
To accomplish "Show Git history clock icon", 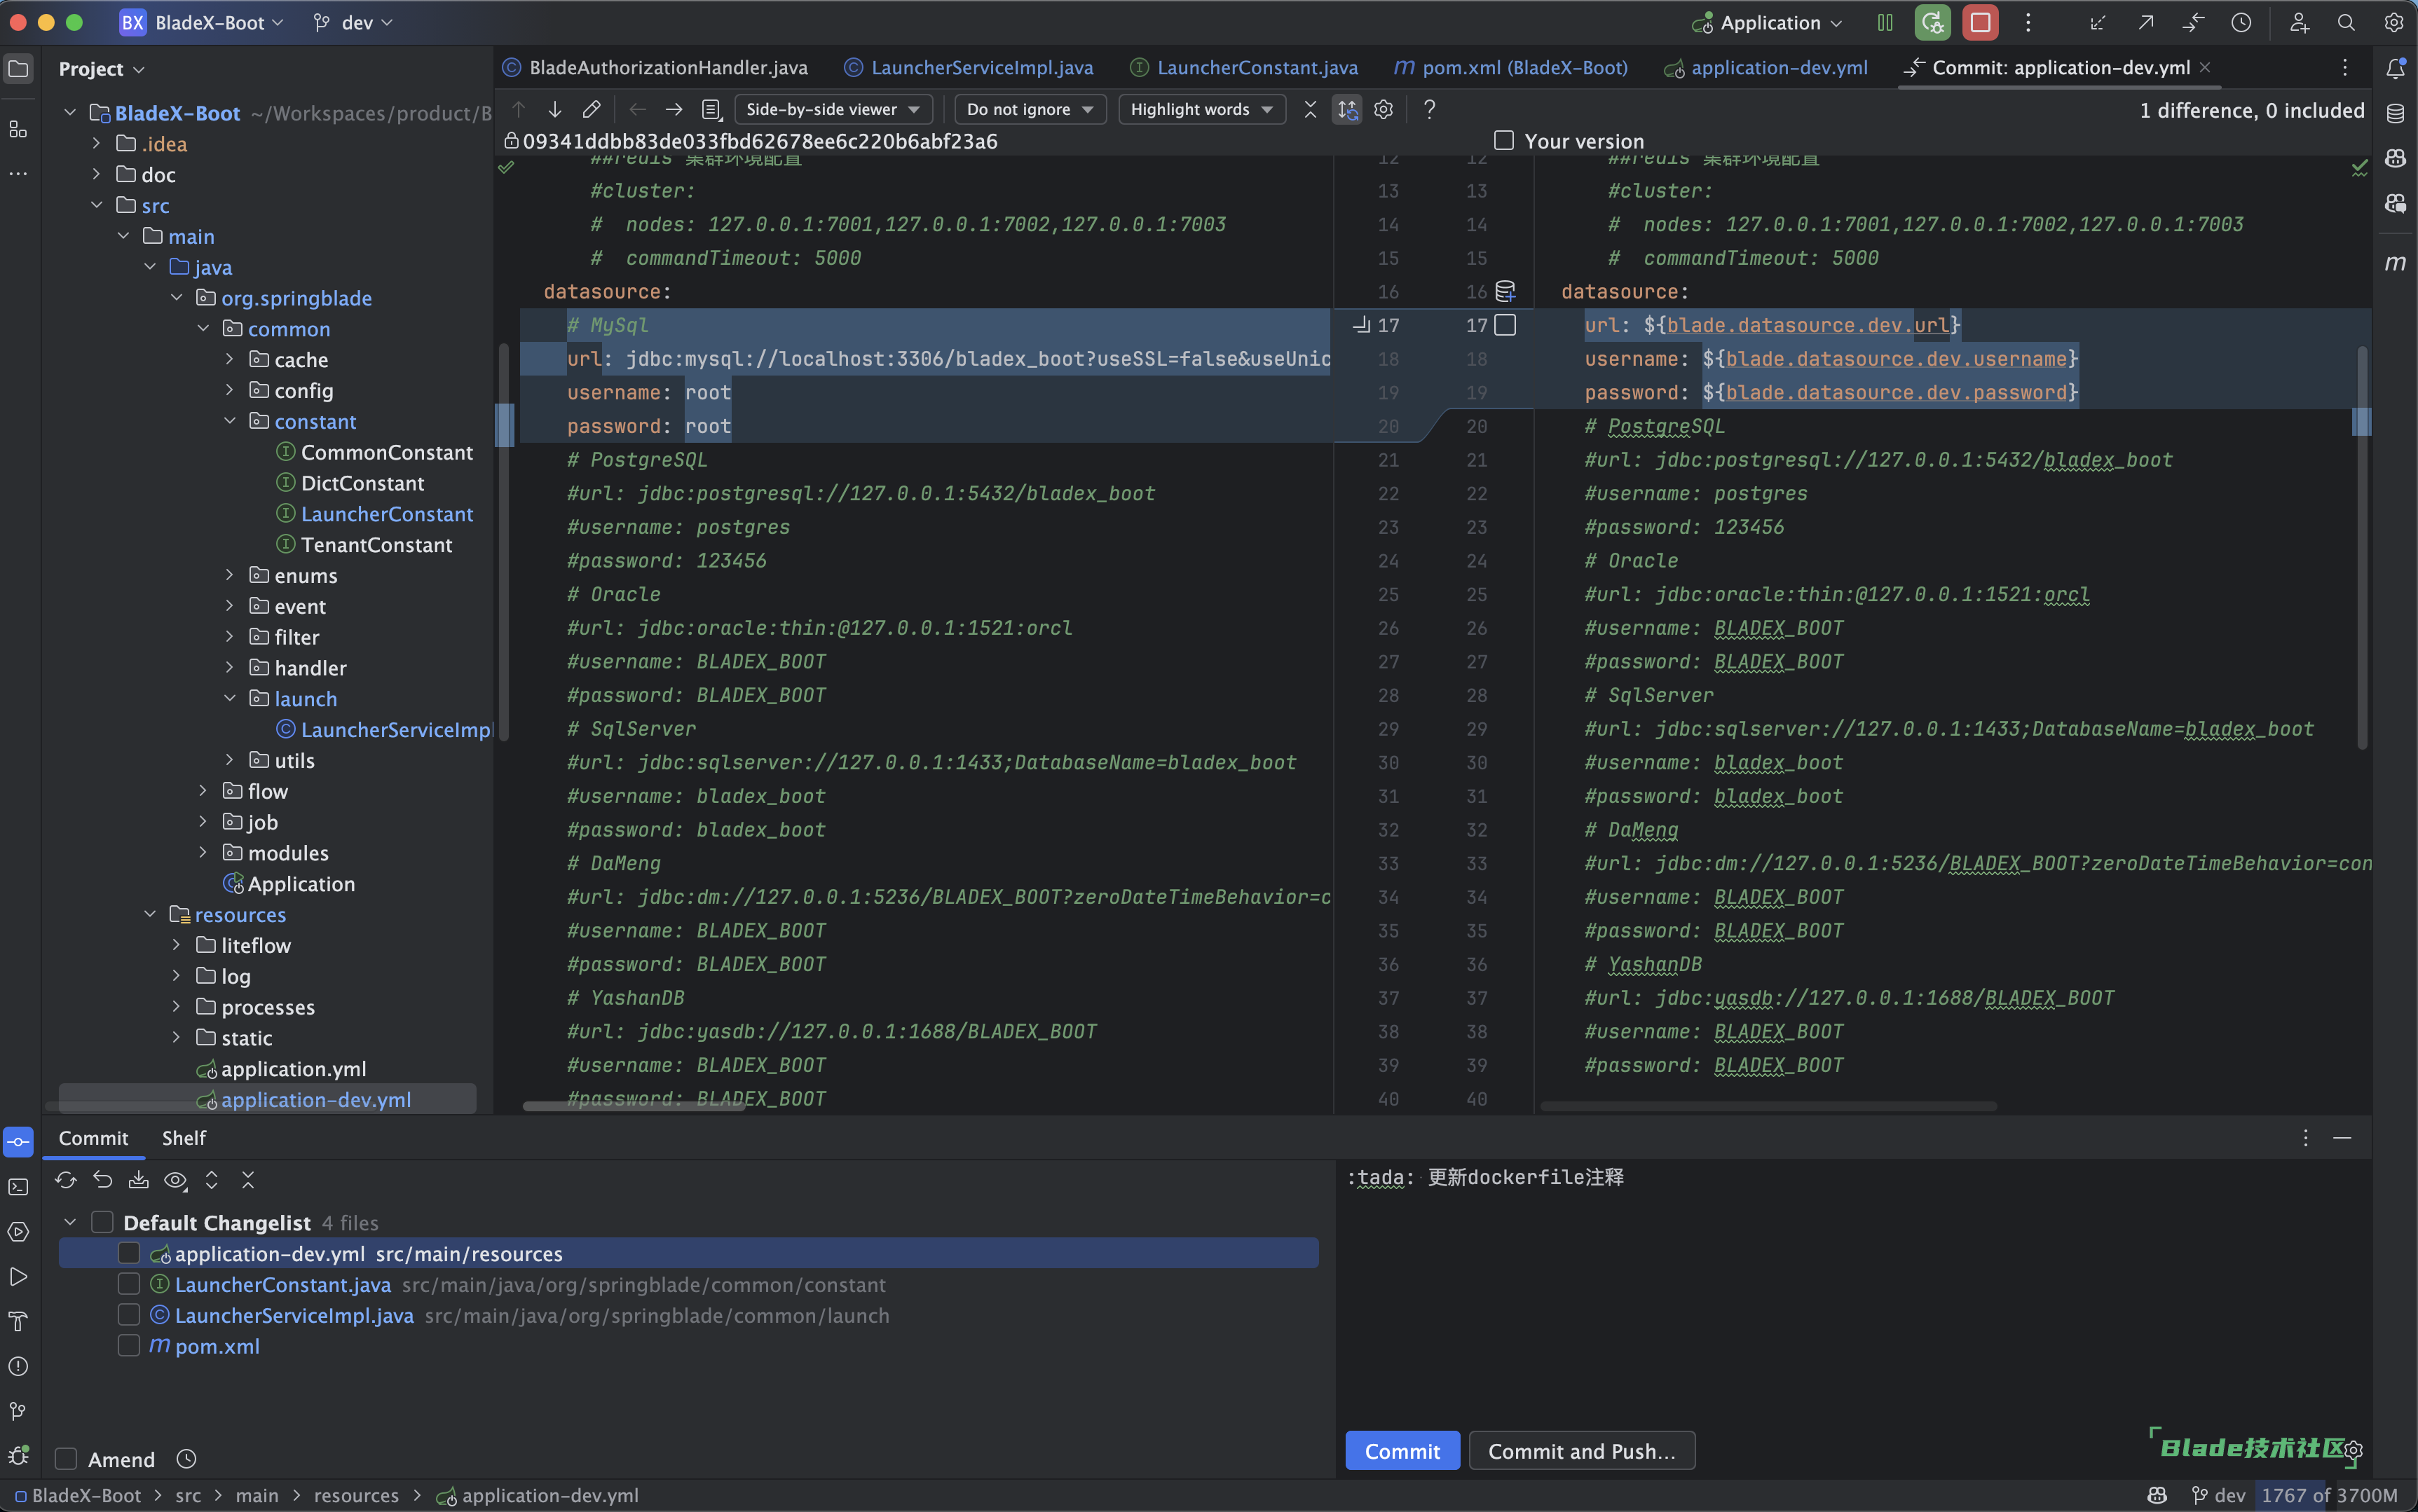I will tap(2241, 22).
